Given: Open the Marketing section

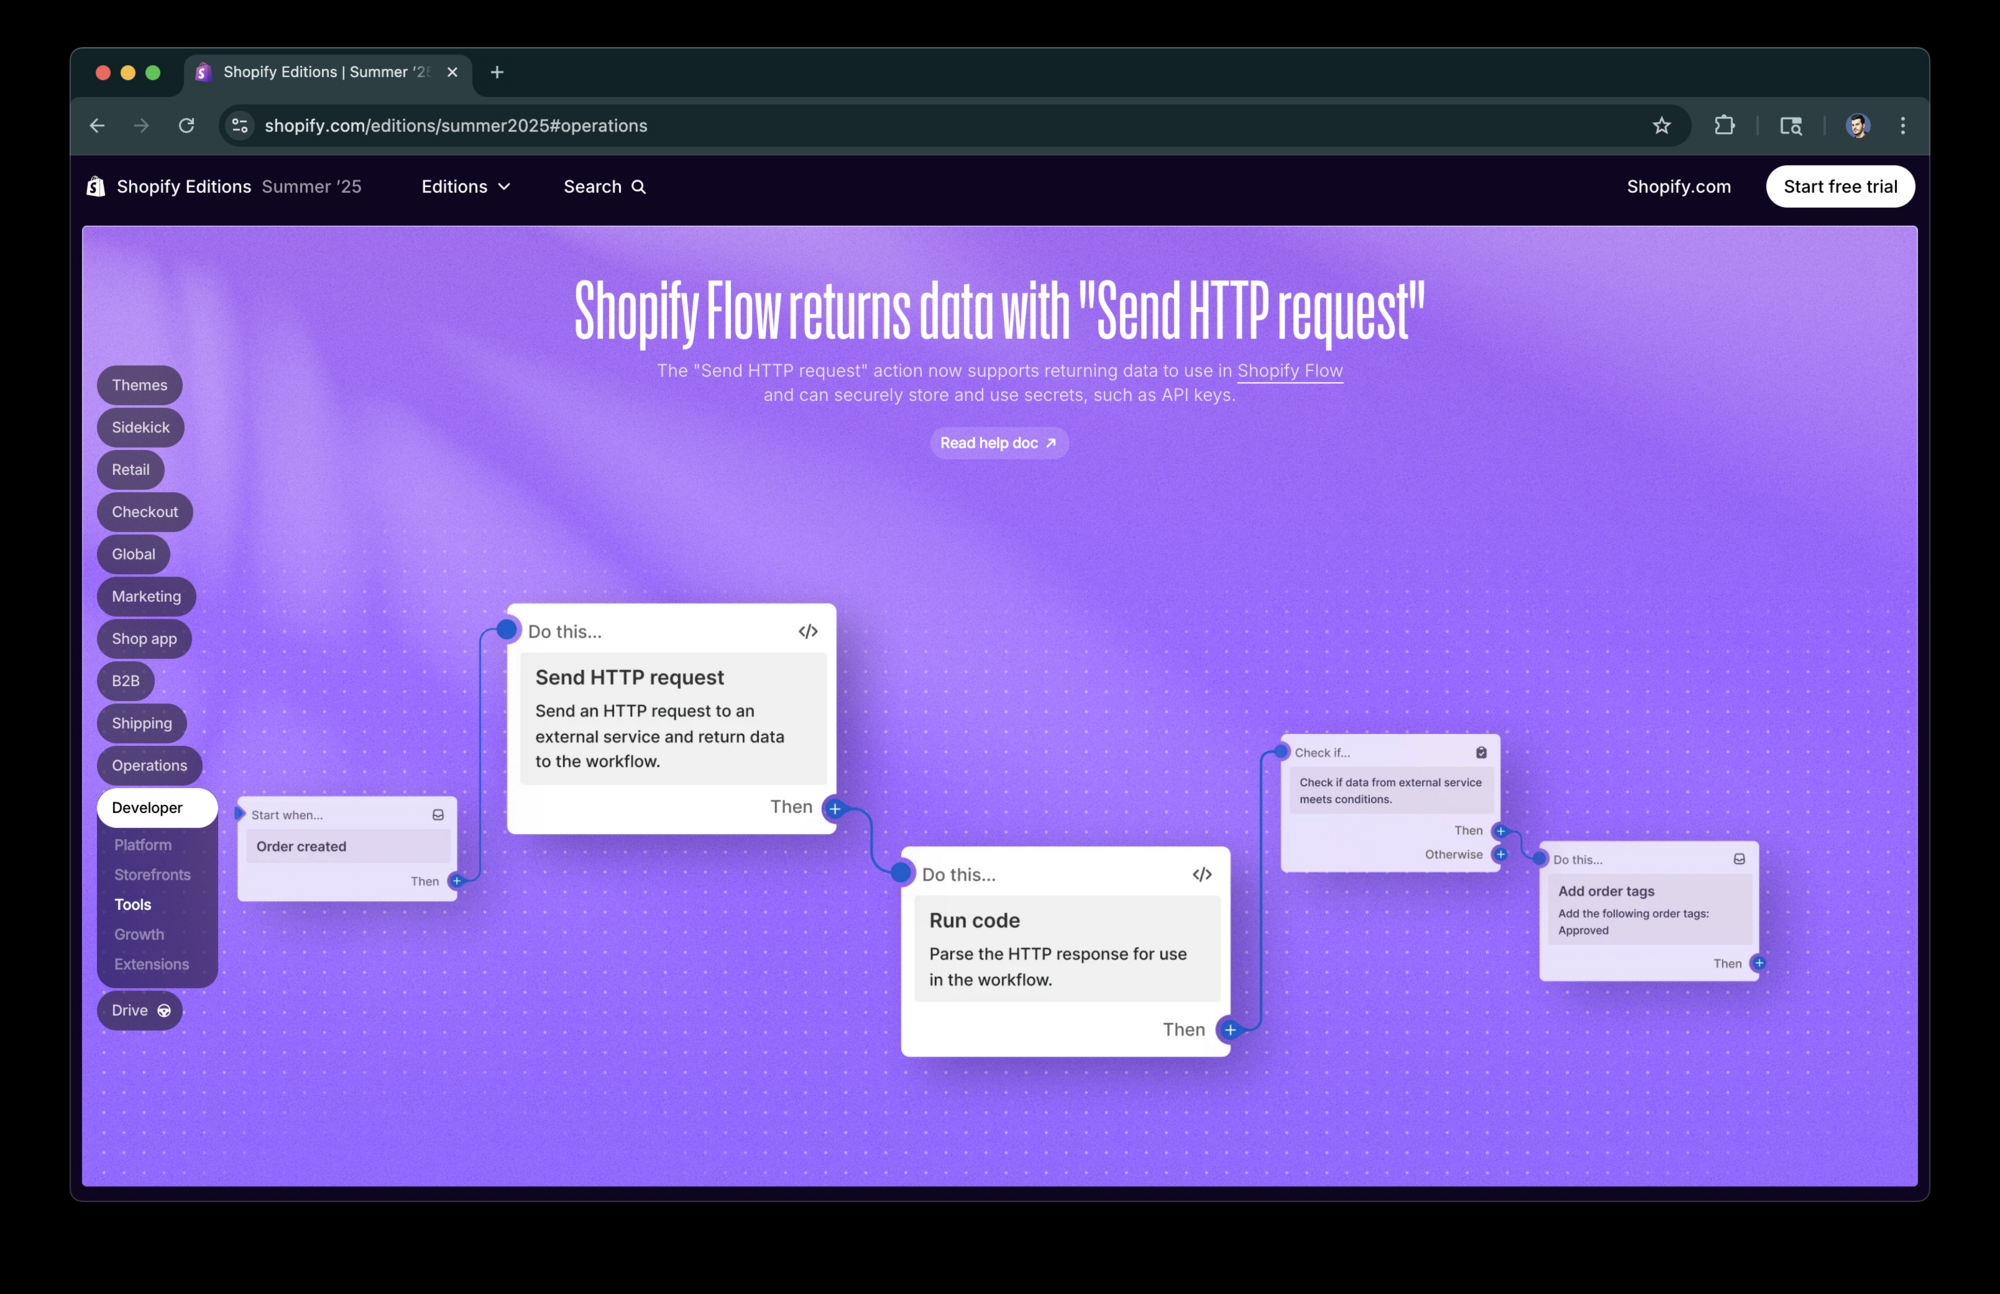Looking at the screenshot, I should point(146,597).
